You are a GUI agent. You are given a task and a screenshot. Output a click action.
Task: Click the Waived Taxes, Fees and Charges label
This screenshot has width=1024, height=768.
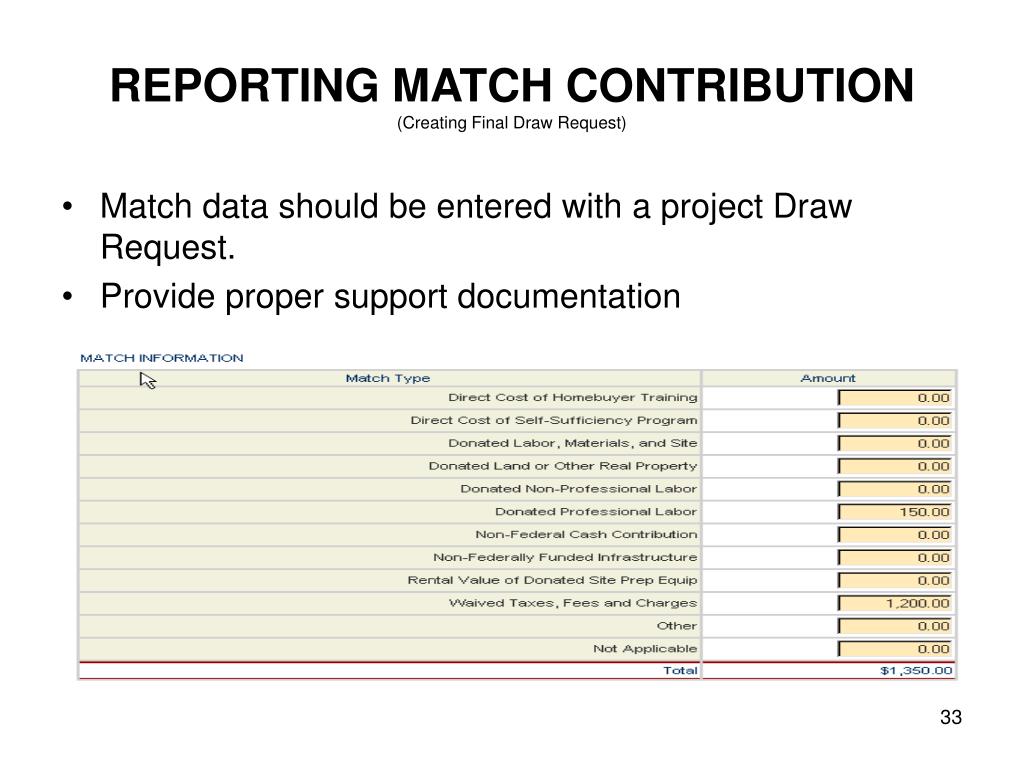pyautogui.click(x=573, y=603)
